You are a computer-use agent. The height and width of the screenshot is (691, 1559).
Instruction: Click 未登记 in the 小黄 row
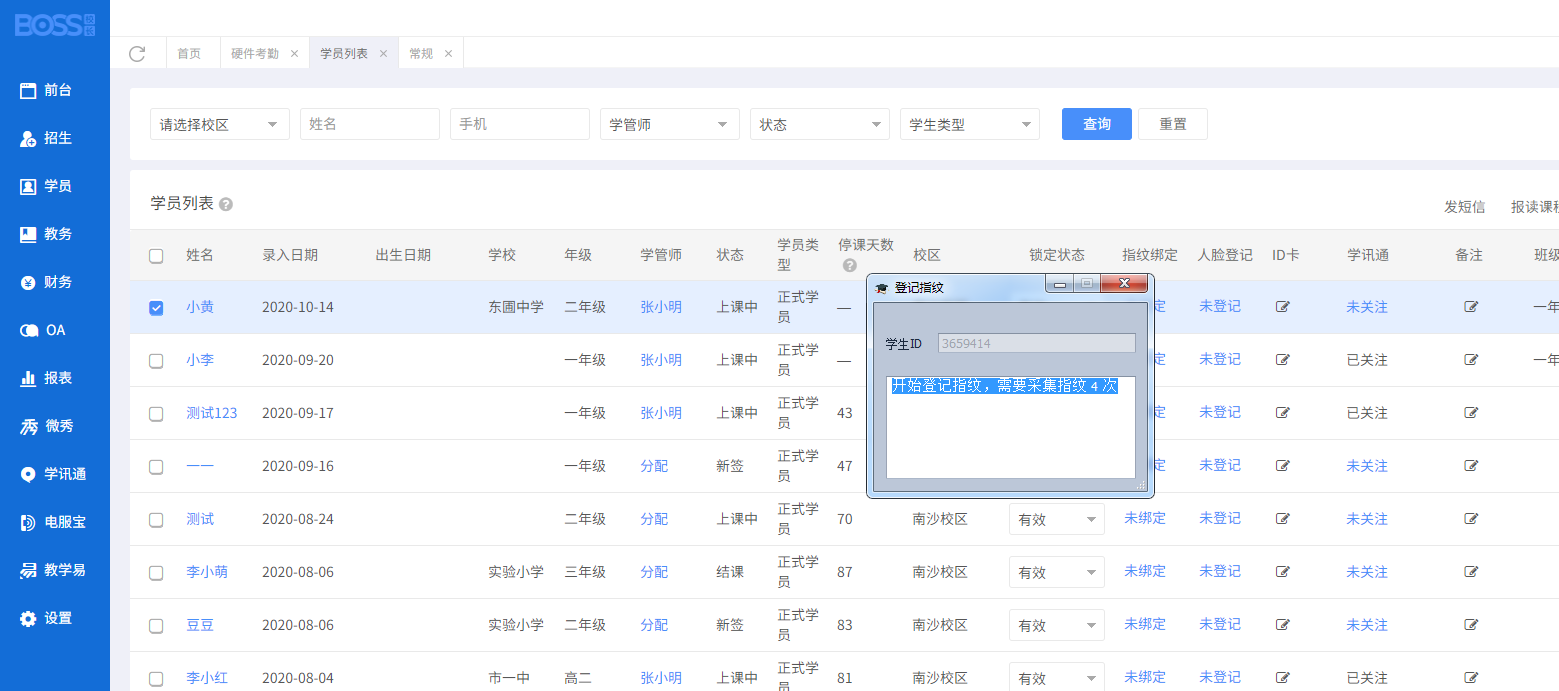click(1220, 306)
